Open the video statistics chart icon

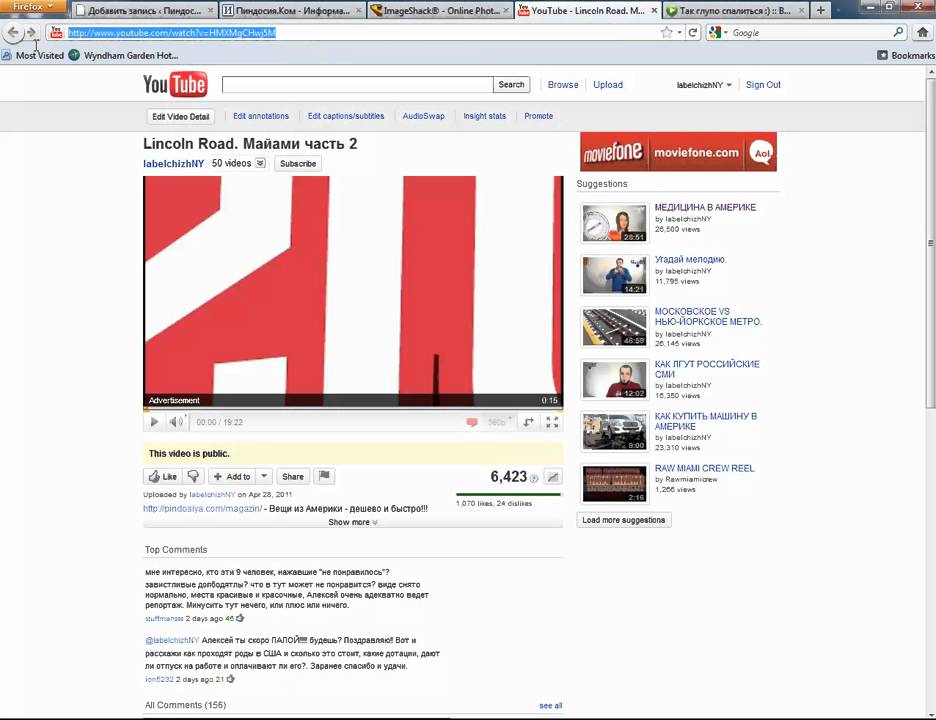(553, 477)
